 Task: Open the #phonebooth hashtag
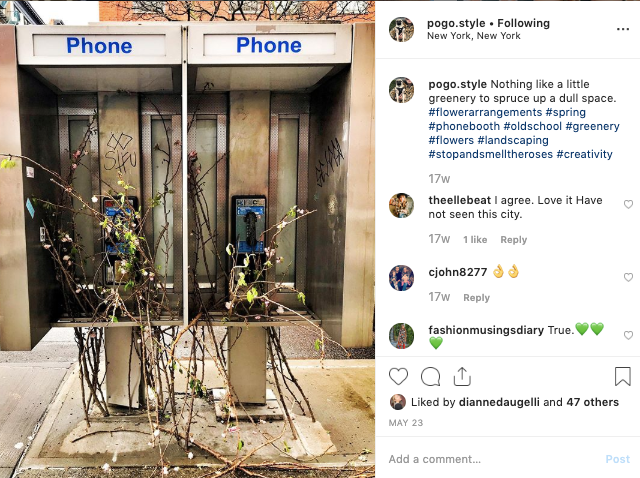(464, 126)
